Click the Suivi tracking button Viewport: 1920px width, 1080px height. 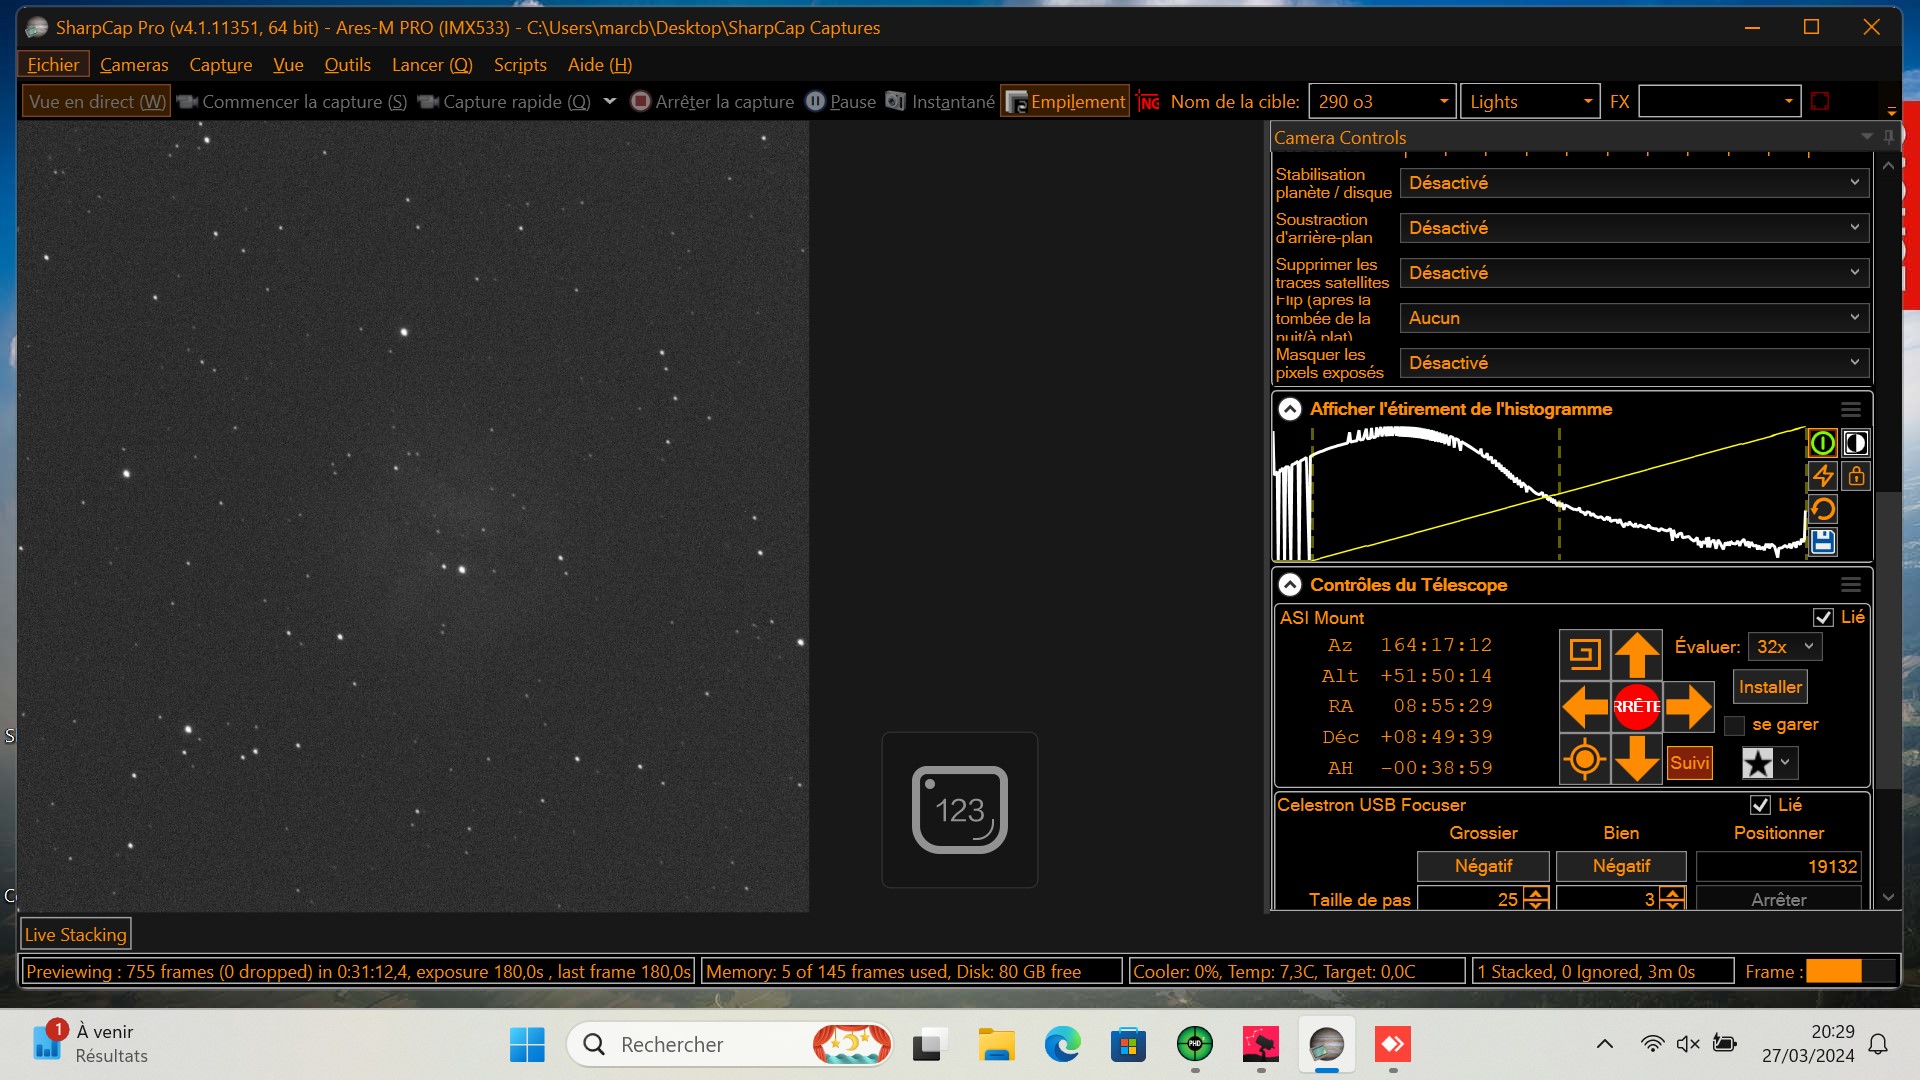(x=1689, y=763)
